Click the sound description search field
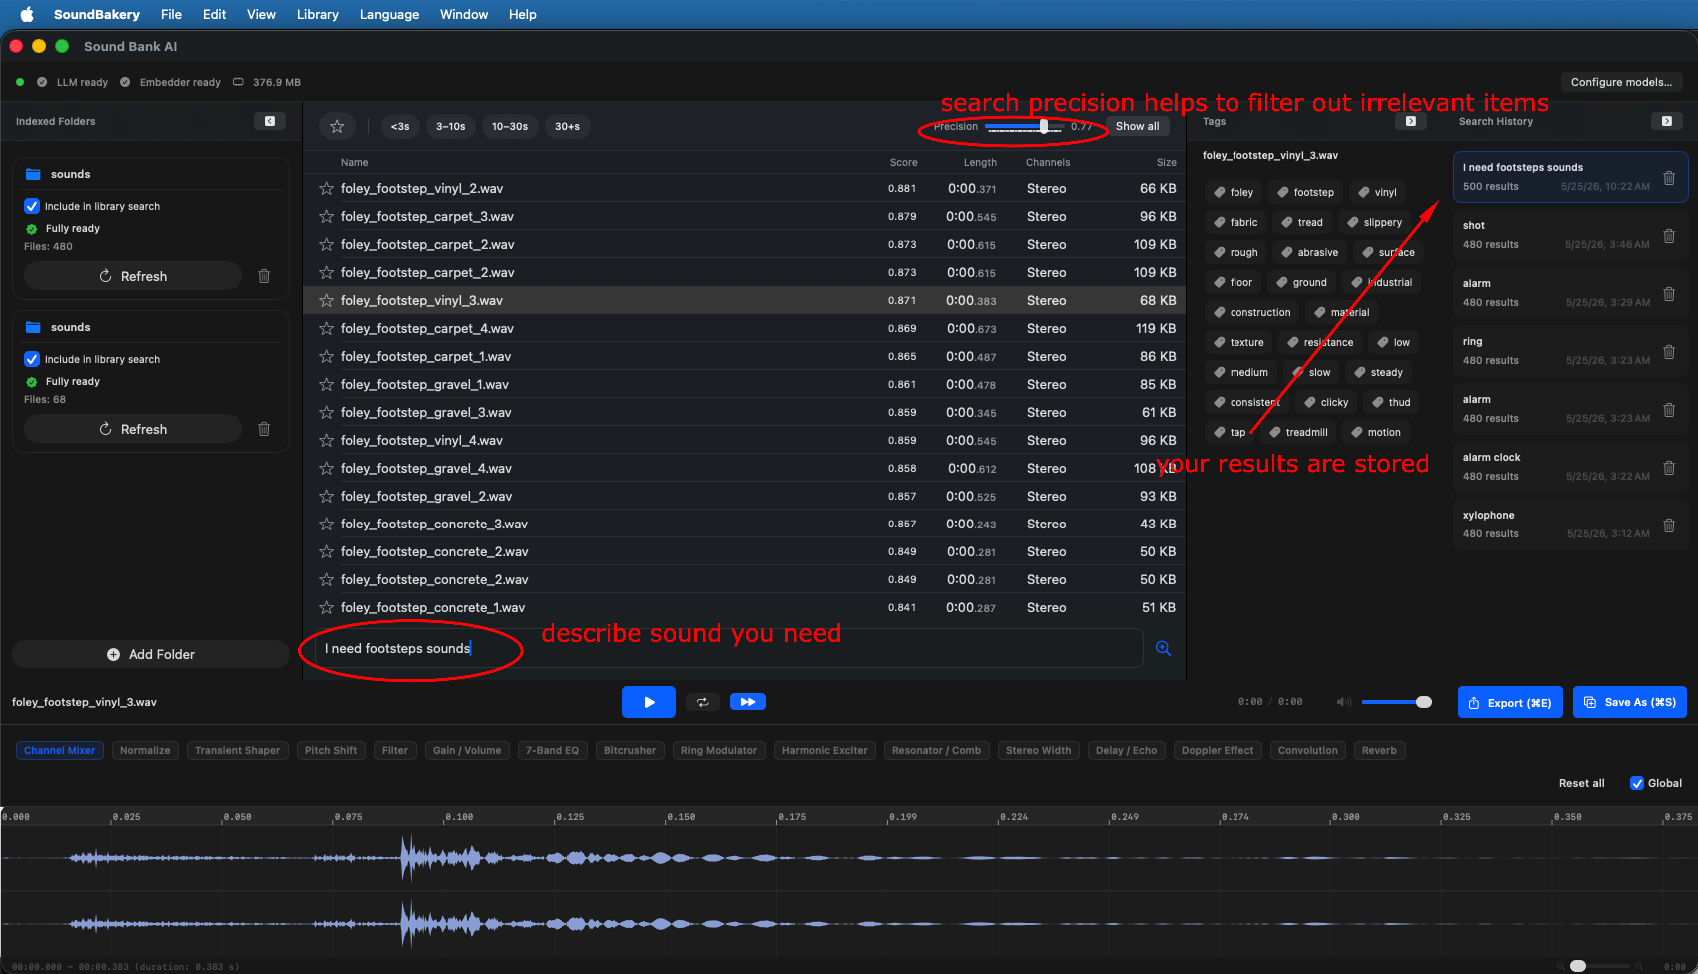1698x974 pixels. pos(729,648)
